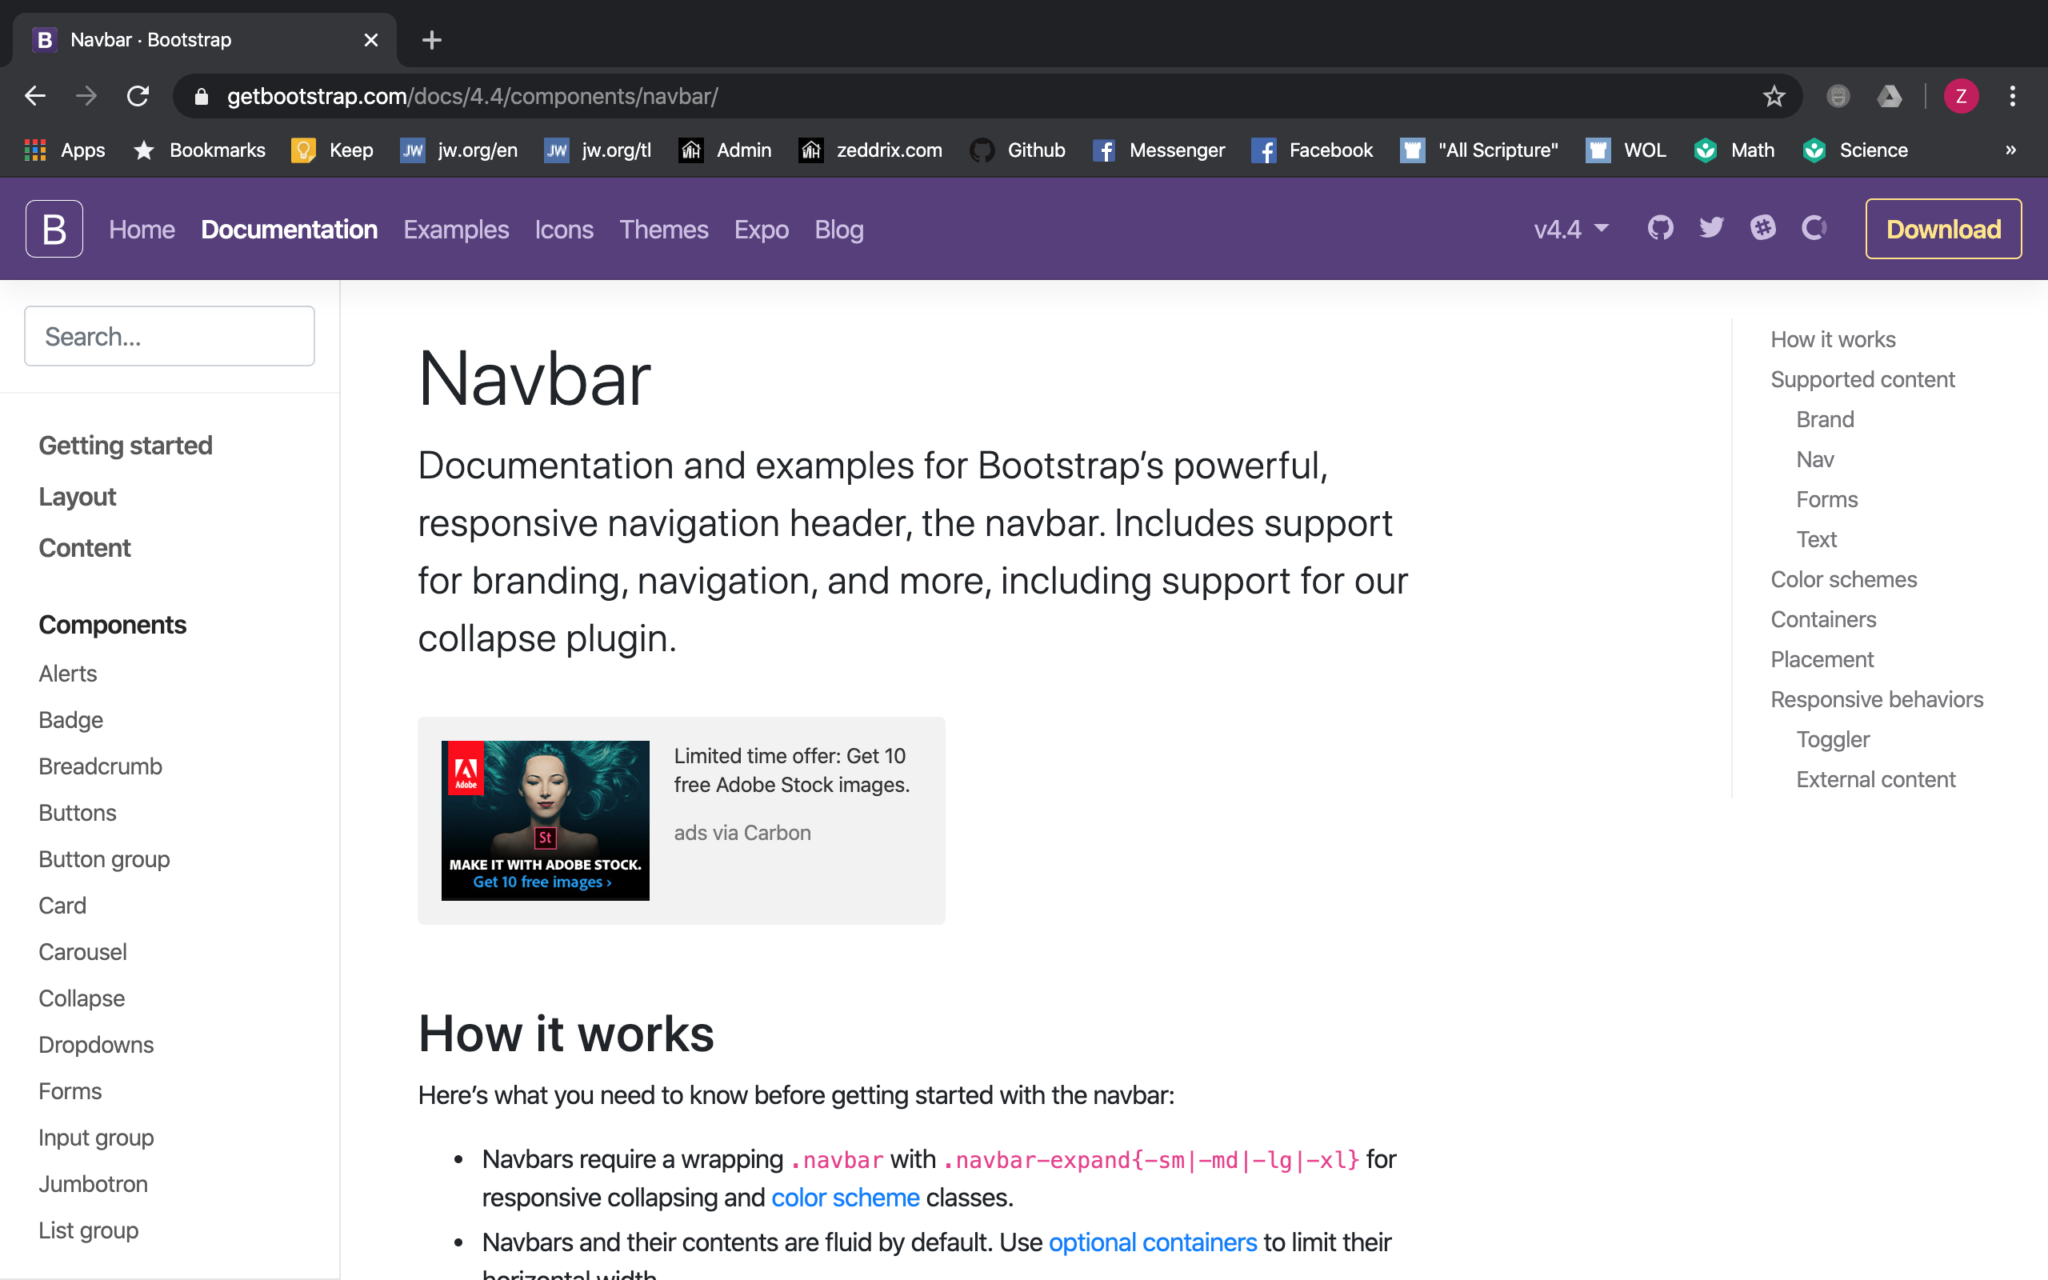The height and width of the screenshot is (1280, 2048).
Task: Open the bookmarks bar overflow chevron
Action: tap(2010, 150)
